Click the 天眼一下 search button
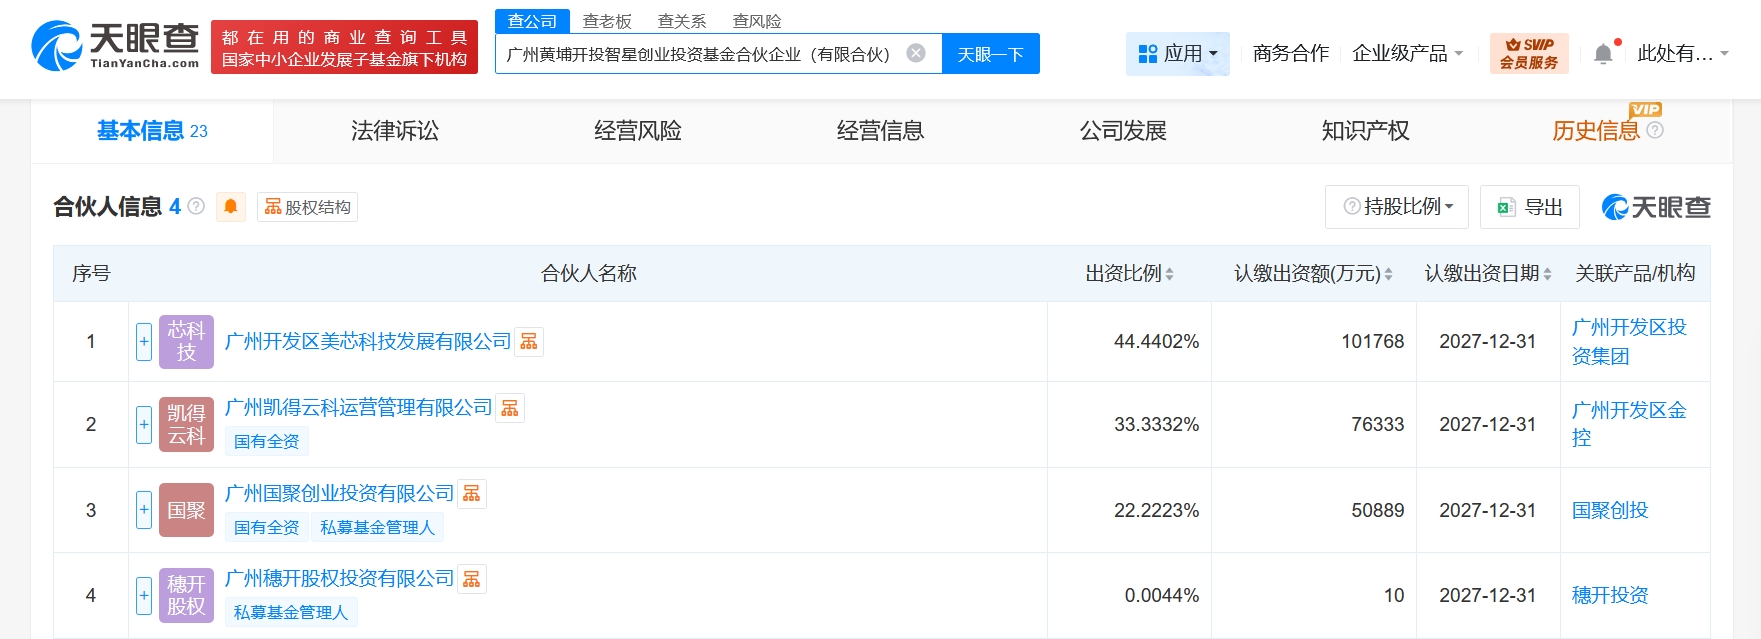Screen dimensions: 1761x639 [x=990, y=54]
